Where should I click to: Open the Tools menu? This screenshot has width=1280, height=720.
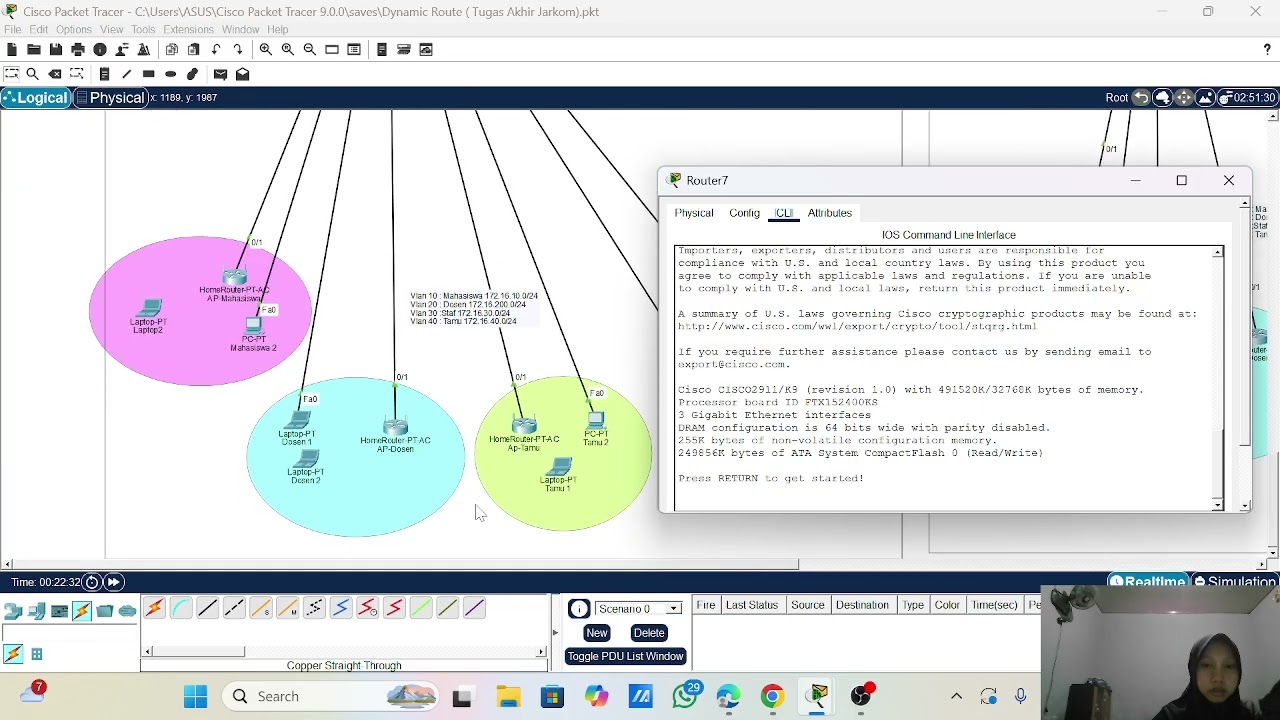coord(143,29)
